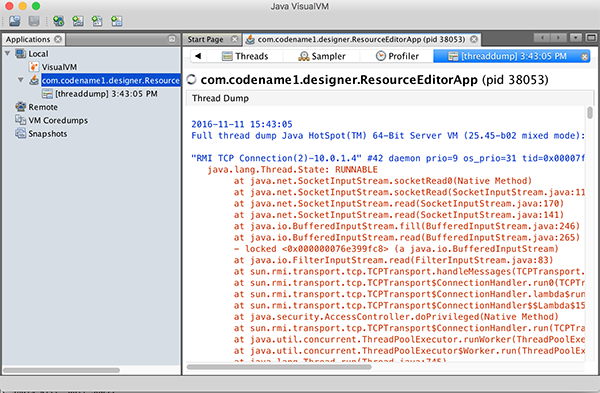
Task: Select the Snapshots icon
Action: click(20, 134)
